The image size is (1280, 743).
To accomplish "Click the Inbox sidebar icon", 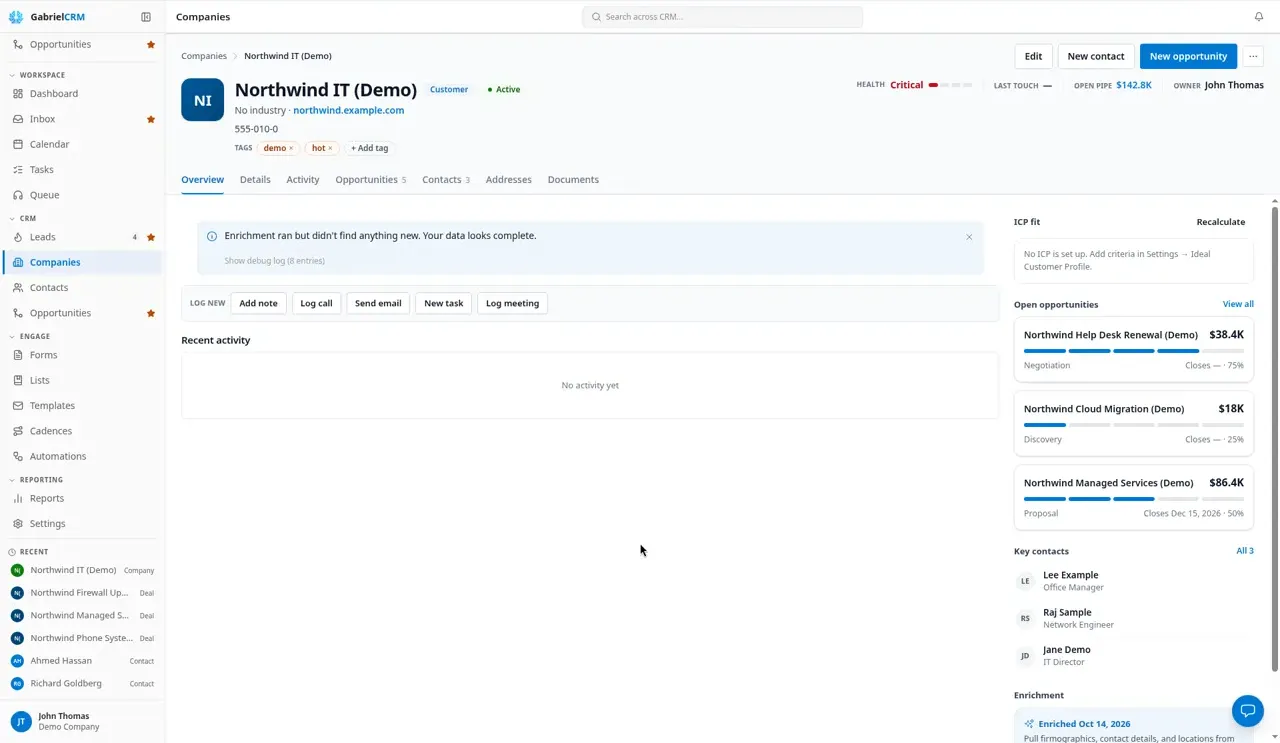I will click(x=18, y=119).
